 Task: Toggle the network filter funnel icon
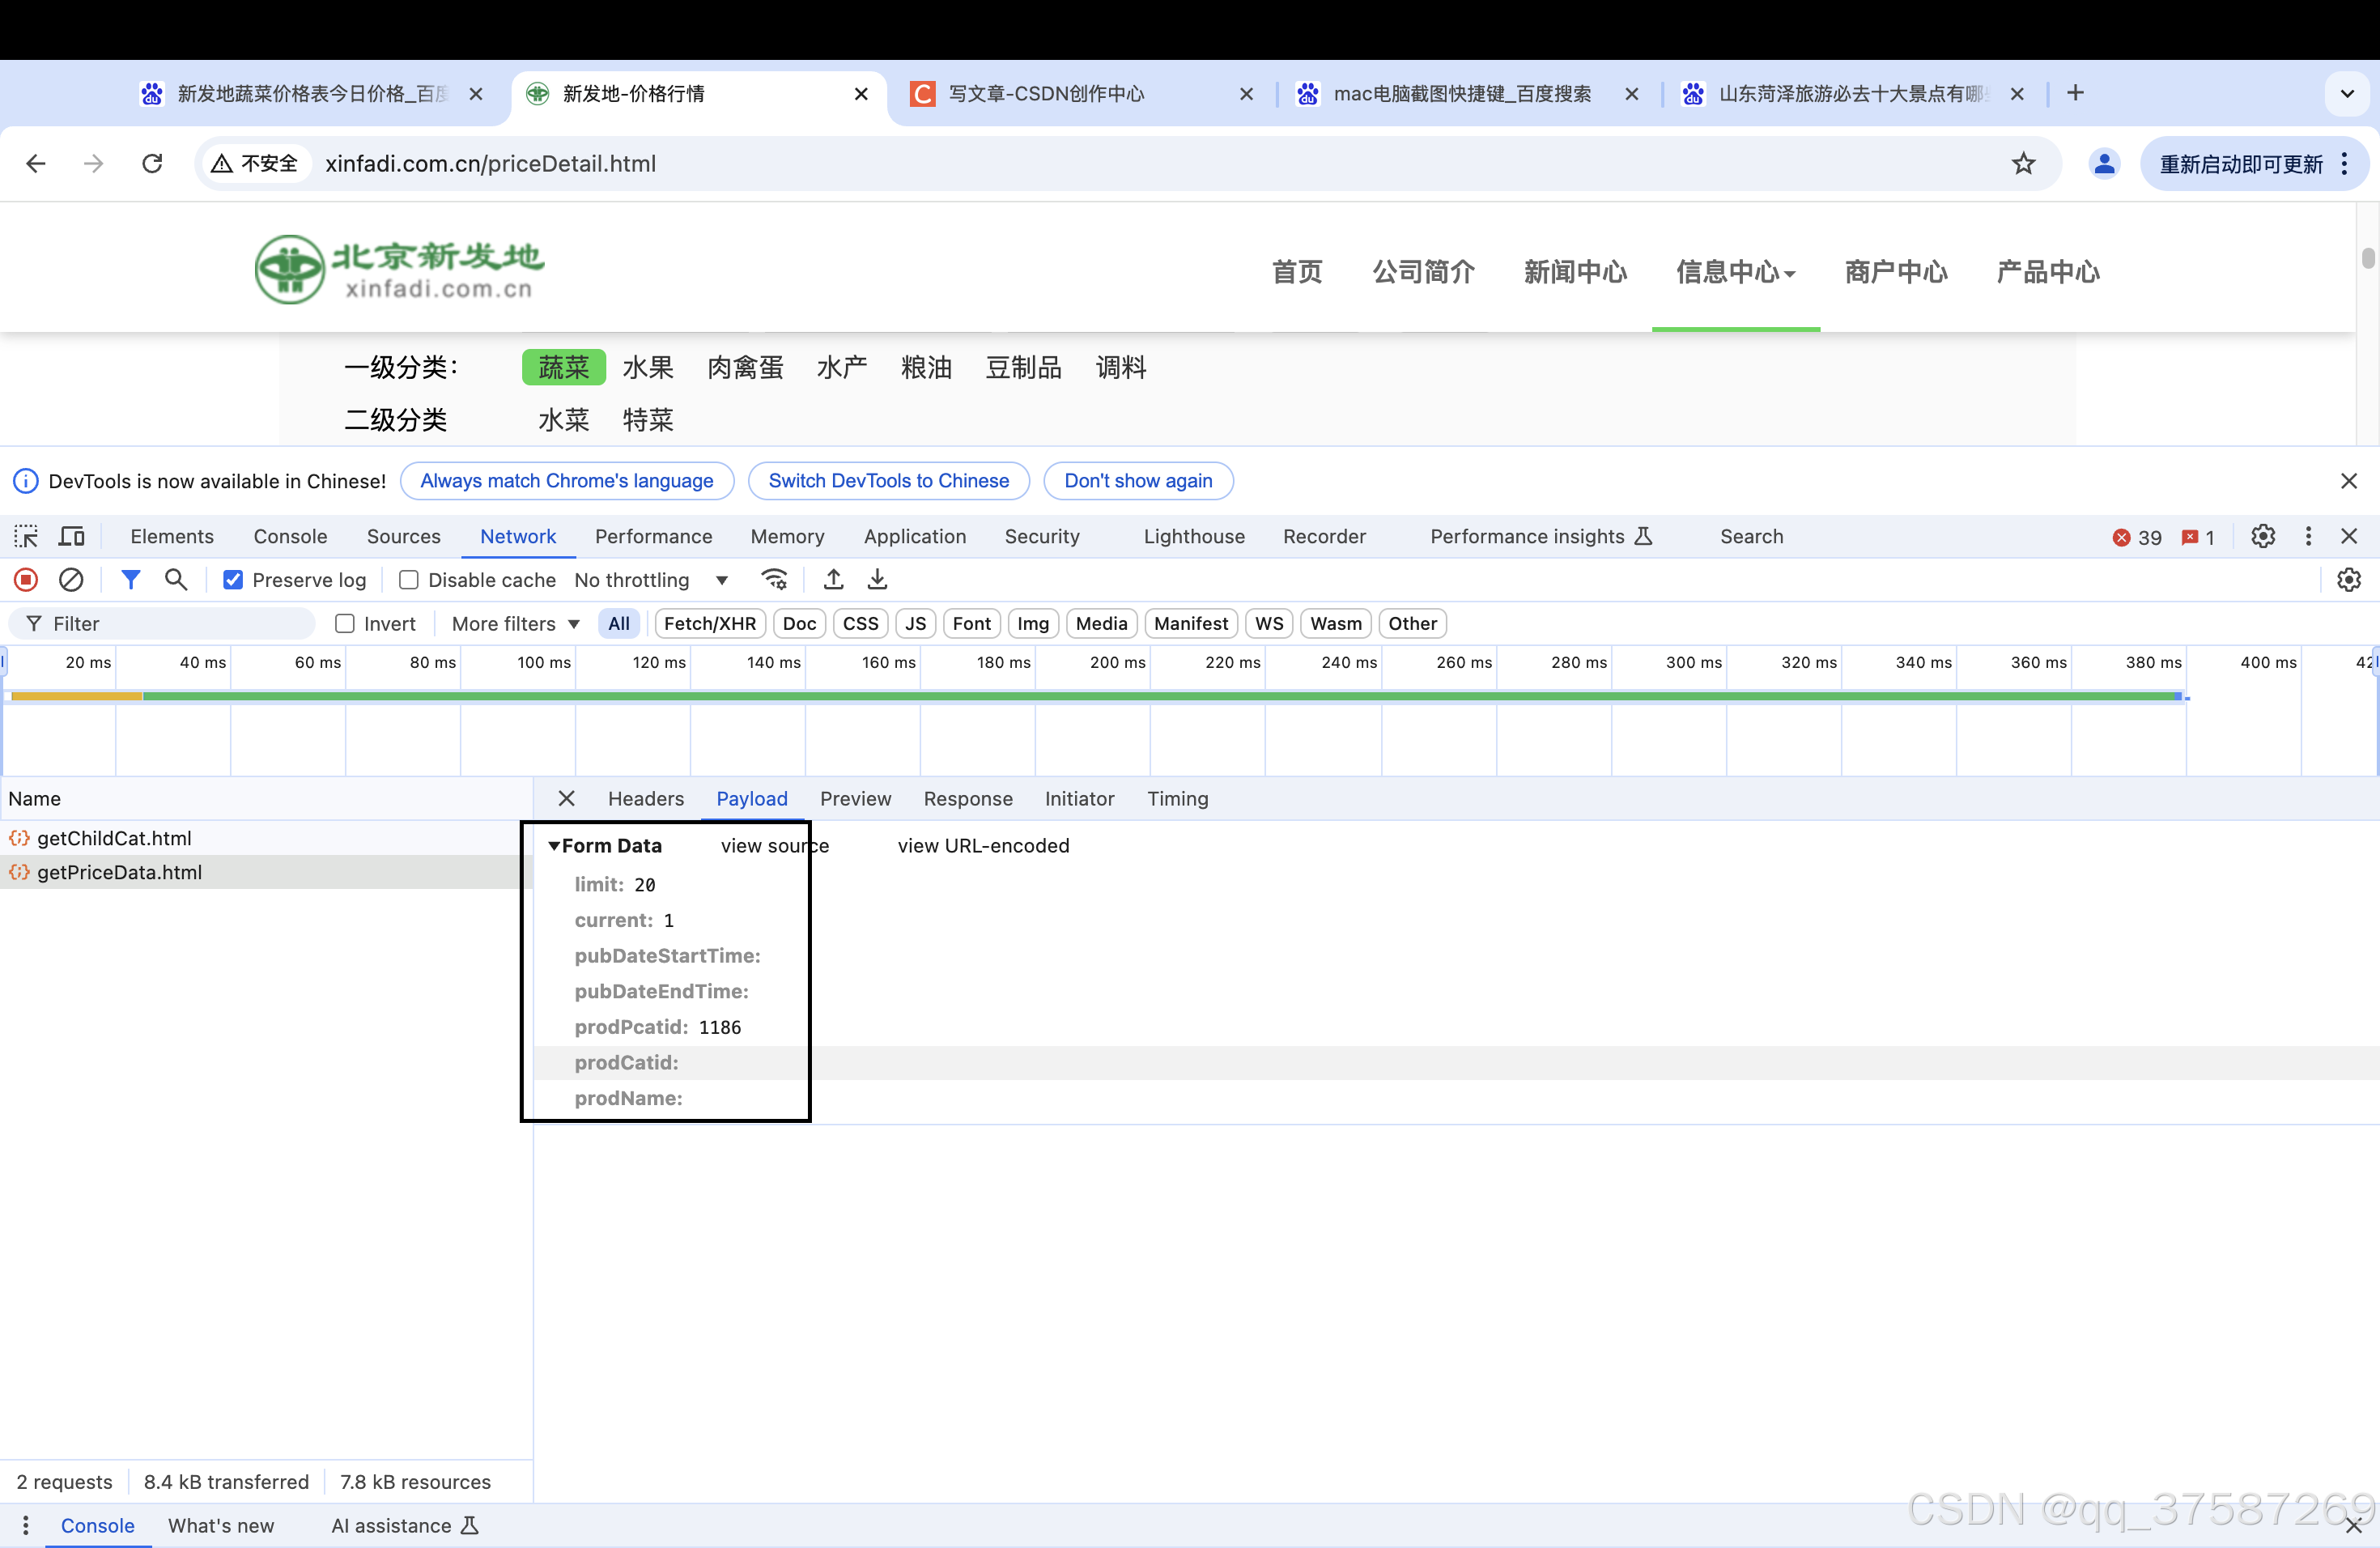point(130,580)
